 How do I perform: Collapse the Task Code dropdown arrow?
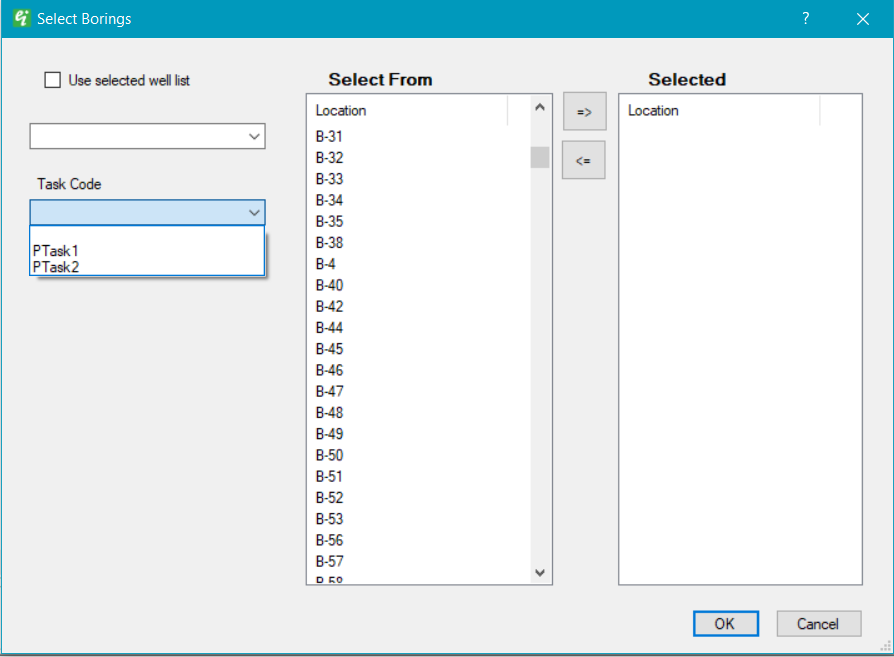pyautogui.click(x=254, y=212)
